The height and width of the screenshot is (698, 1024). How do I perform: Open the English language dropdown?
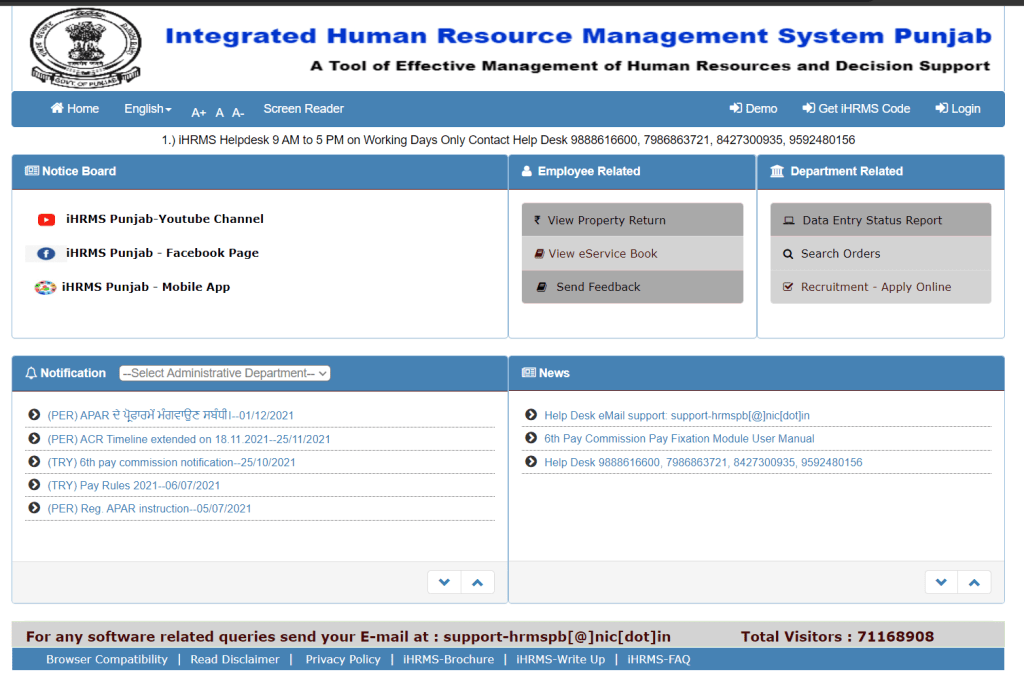coord(148,109)
